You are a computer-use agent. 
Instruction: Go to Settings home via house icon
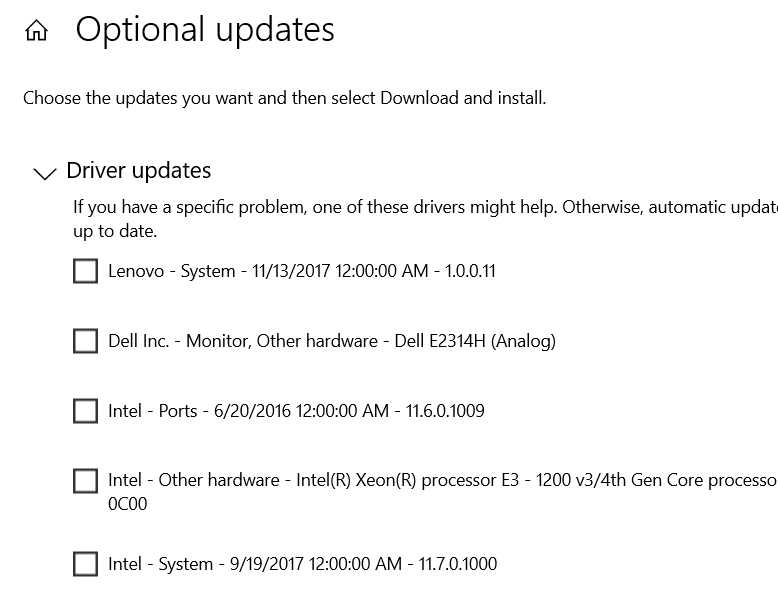pos(36,30)
